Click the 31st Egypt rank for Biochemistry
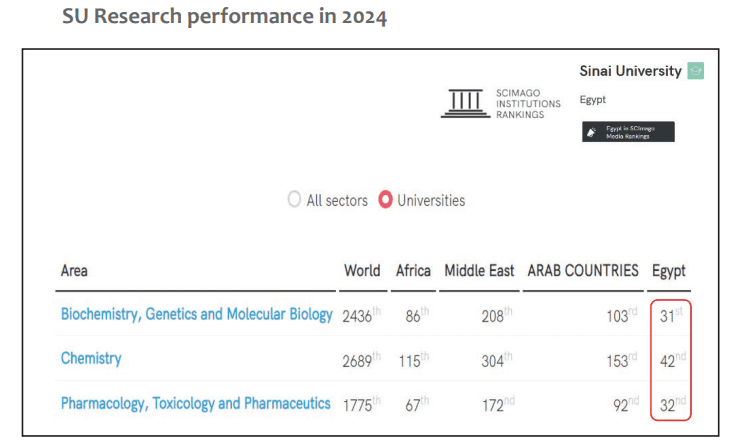This screenshot has width=738, height=445. (671, 315)
